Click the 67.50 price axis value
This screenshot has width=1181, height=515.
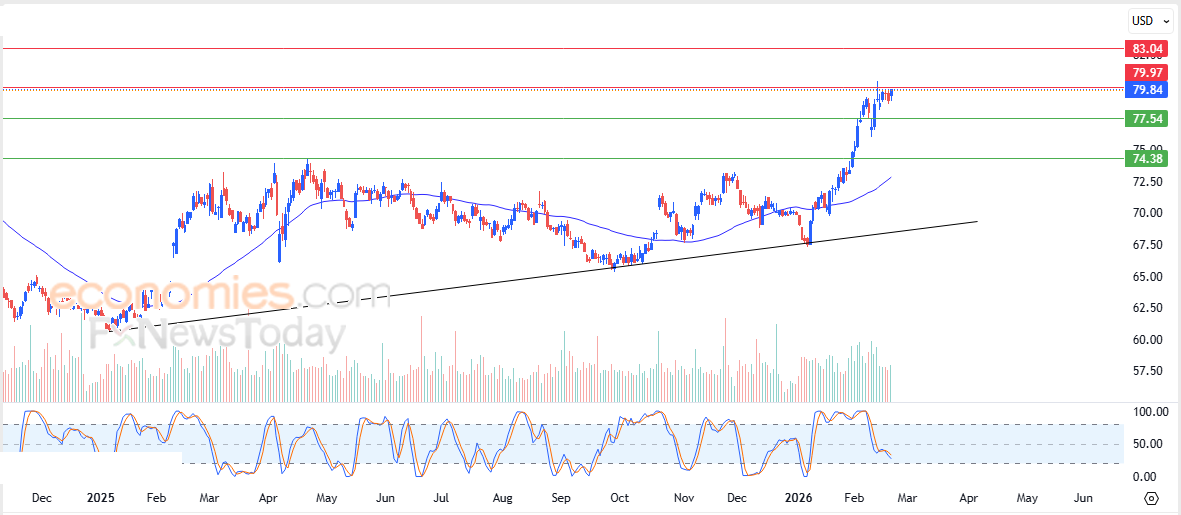click(x=1147, y=245)
